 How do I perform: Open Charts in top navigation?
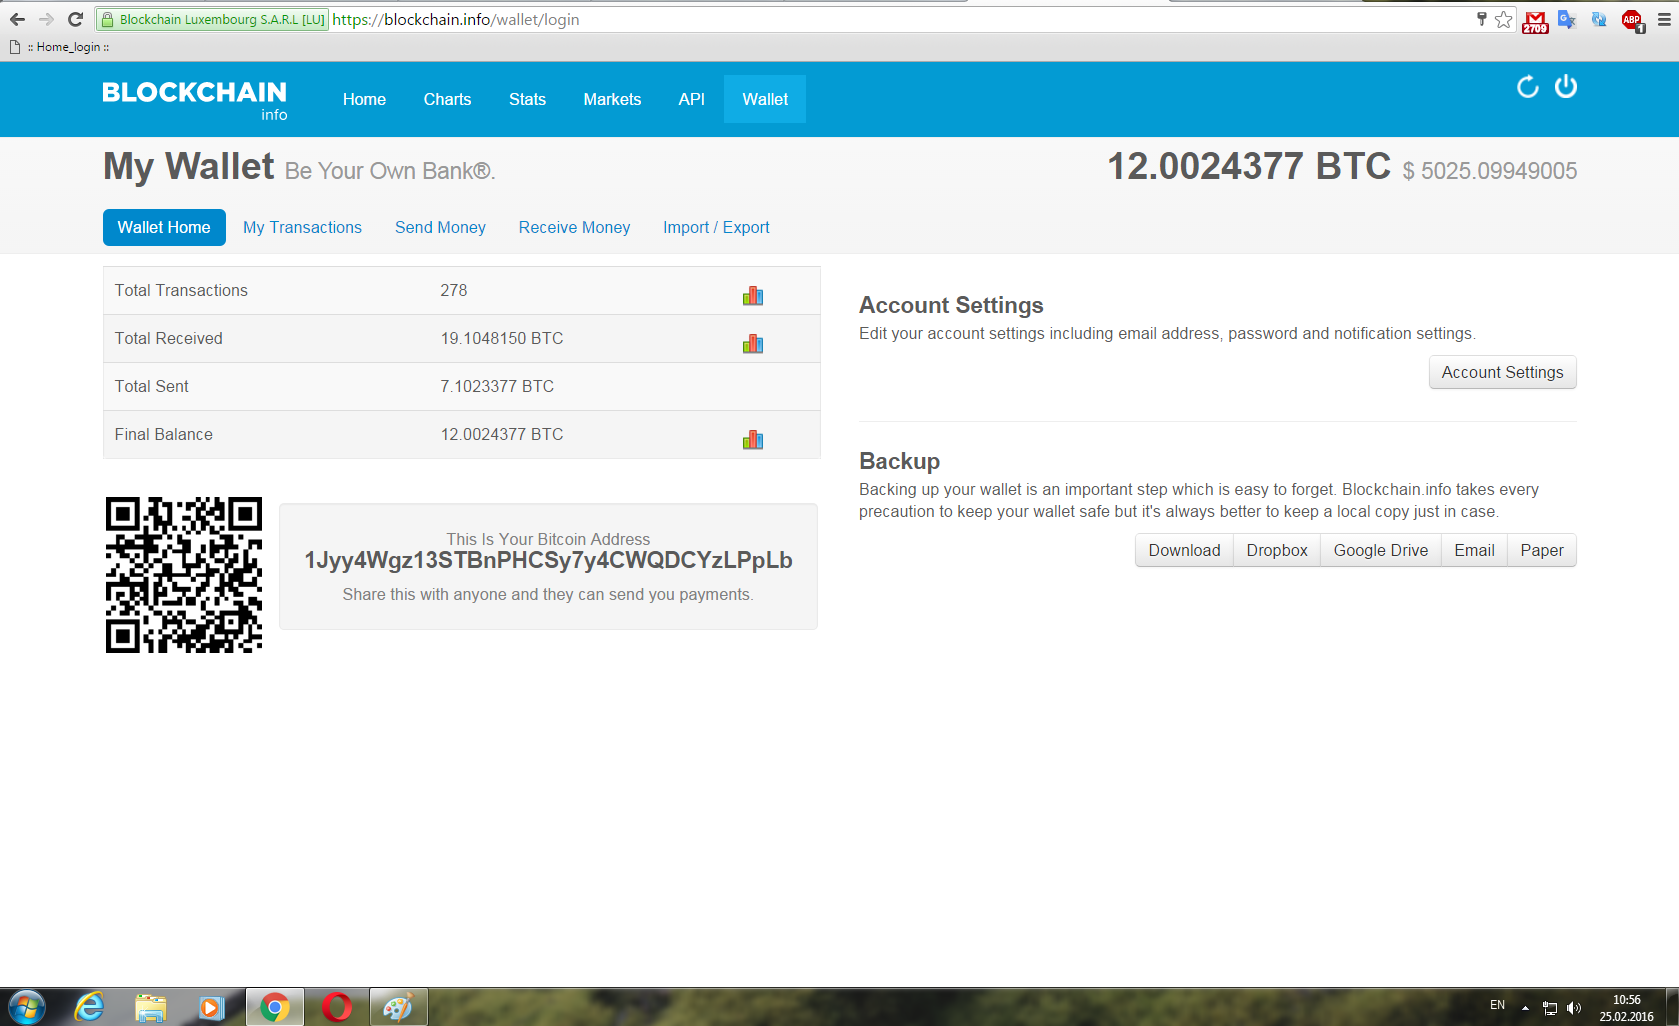click(447, 99)
